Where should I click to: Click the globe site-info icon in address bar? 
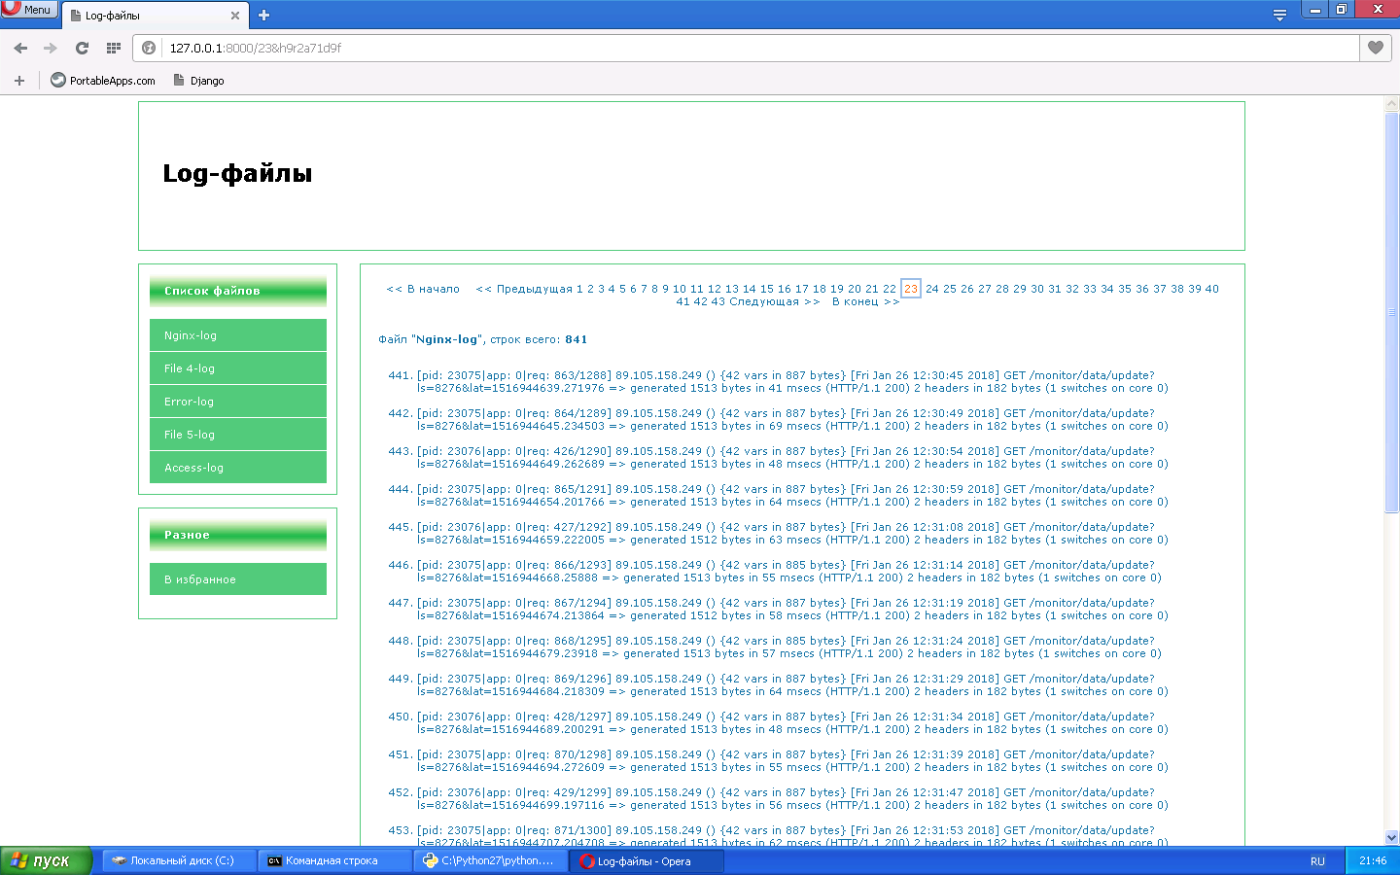coord(149,48)
